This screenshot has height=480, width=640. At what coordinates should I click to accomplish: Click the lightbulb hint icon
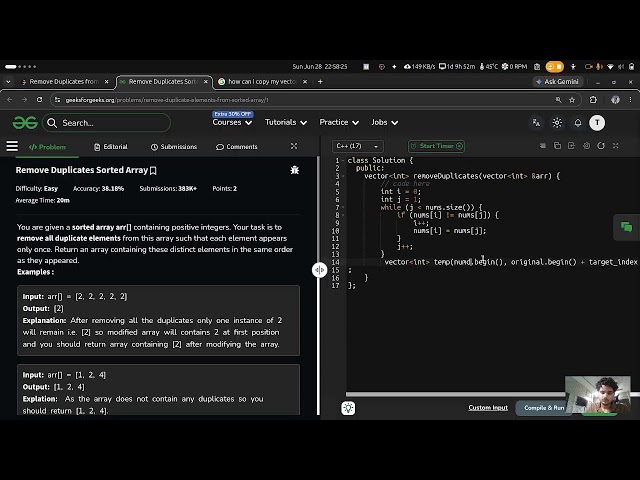[x=348, y=408]
